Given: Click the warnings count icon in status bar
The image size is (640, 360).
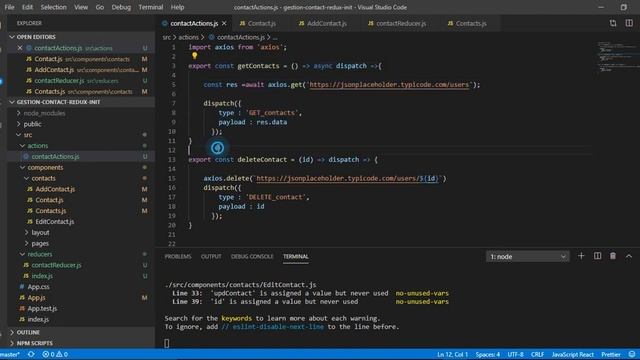Looking at the screenshot, I should tap(62, 354).
